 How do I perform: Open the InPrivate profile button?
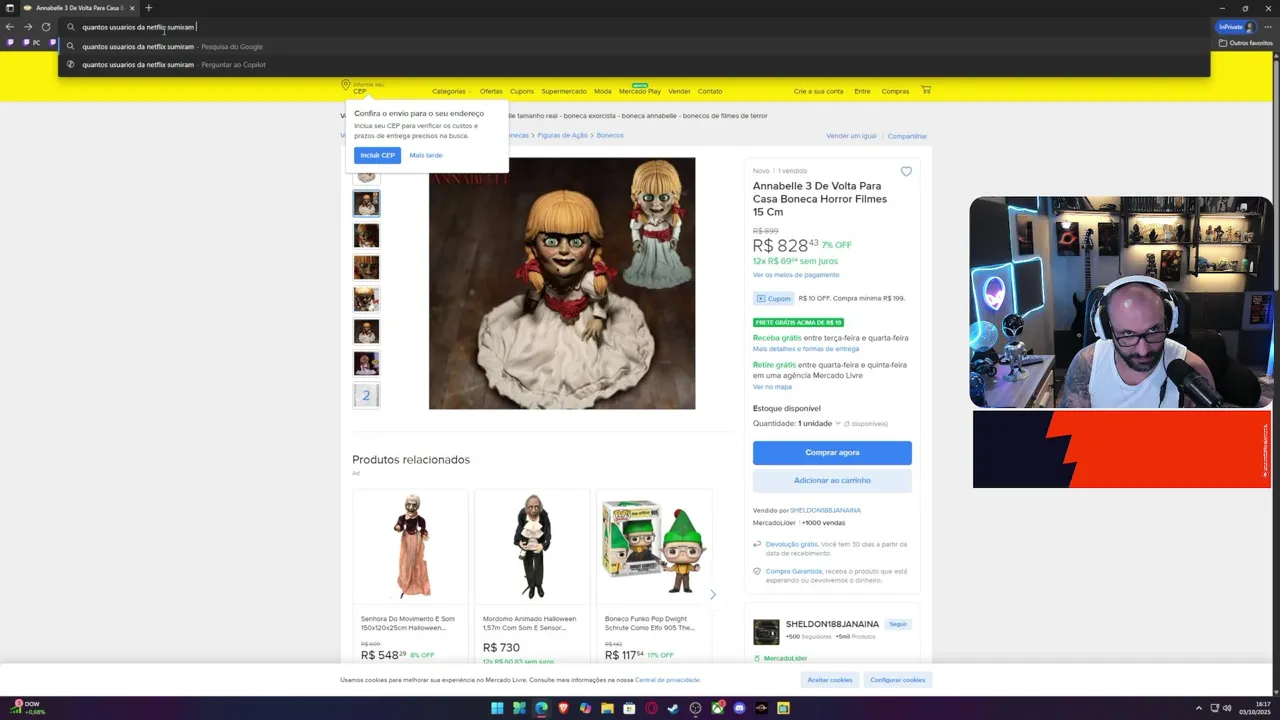[x=1236, y=27]
